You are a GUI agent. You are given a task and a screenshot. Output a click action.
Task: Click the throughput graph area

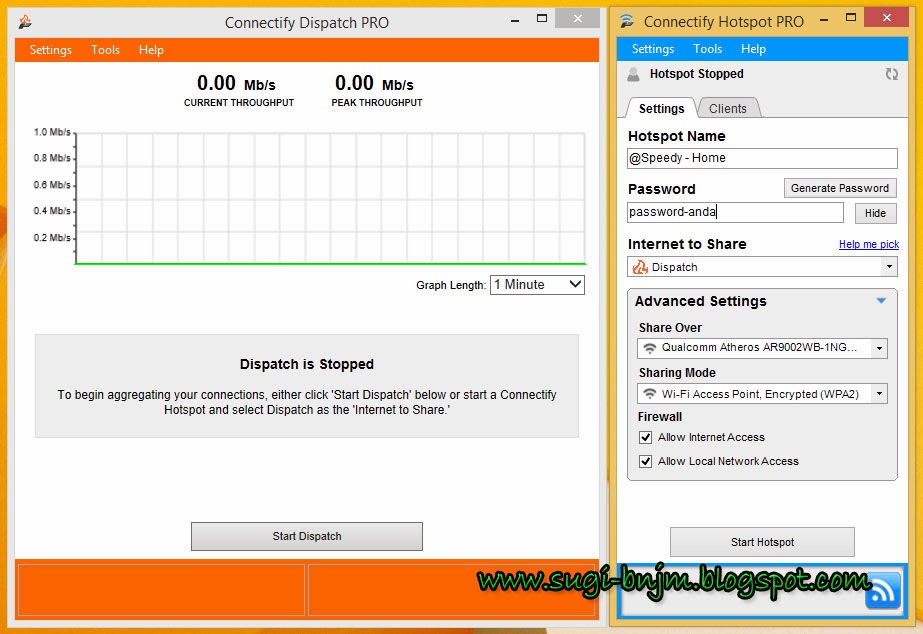pyautogui.click(x=330, y=198)
